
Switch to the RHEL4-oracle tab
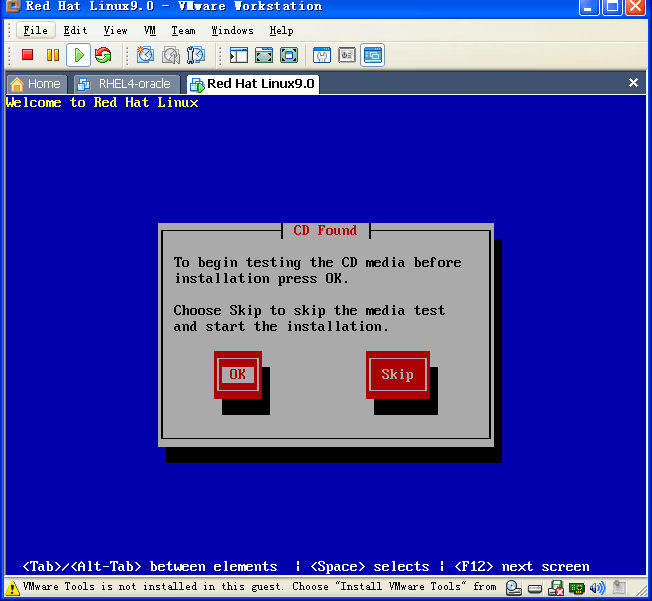point(127,84)
